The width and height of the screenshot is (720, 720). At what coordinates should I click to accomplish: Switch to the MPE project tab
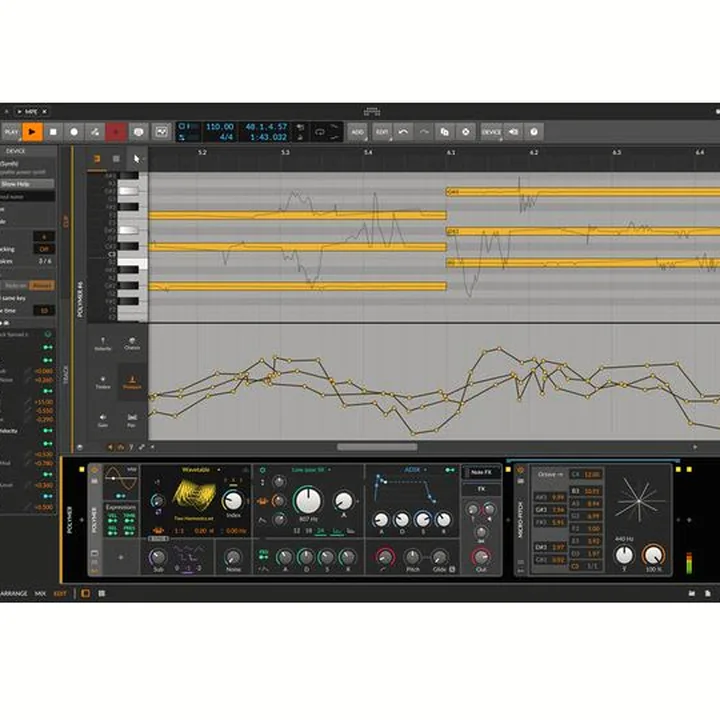[31, 112]
